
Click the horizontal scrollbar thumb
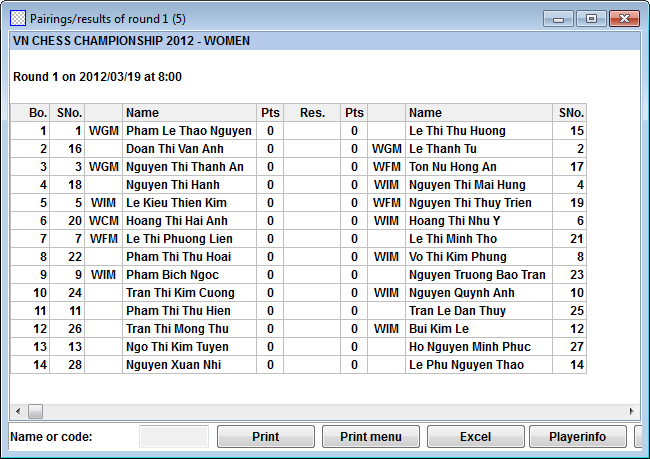[x=35, y=411]
